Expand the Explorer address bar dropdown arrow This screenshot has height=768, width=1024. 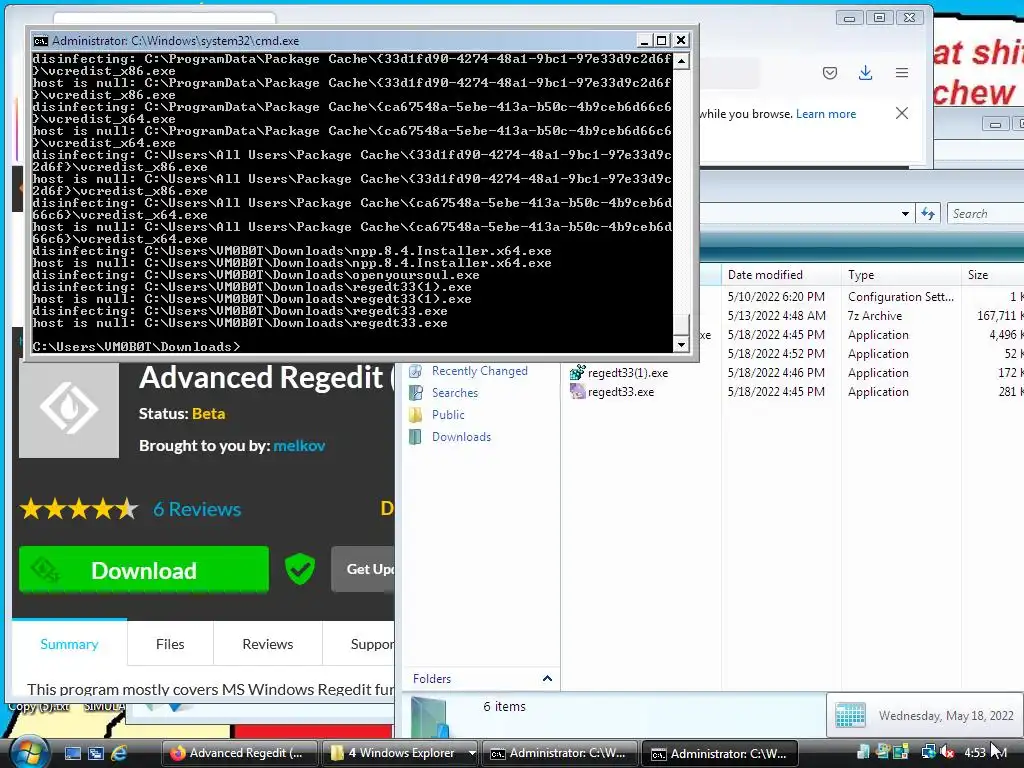904,214
